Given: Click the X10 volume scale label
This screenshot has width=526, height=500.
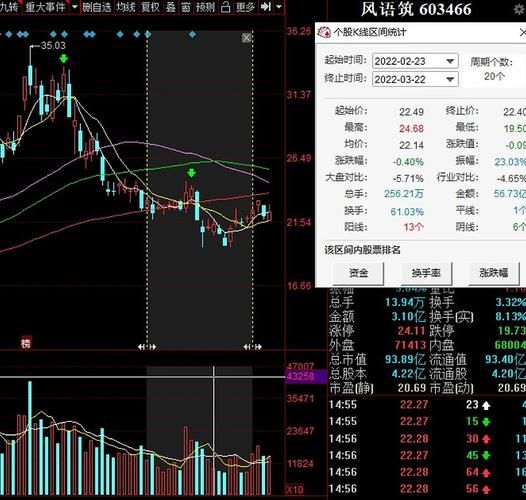Looking at the screenshot, I should click(x=295, y=490).
